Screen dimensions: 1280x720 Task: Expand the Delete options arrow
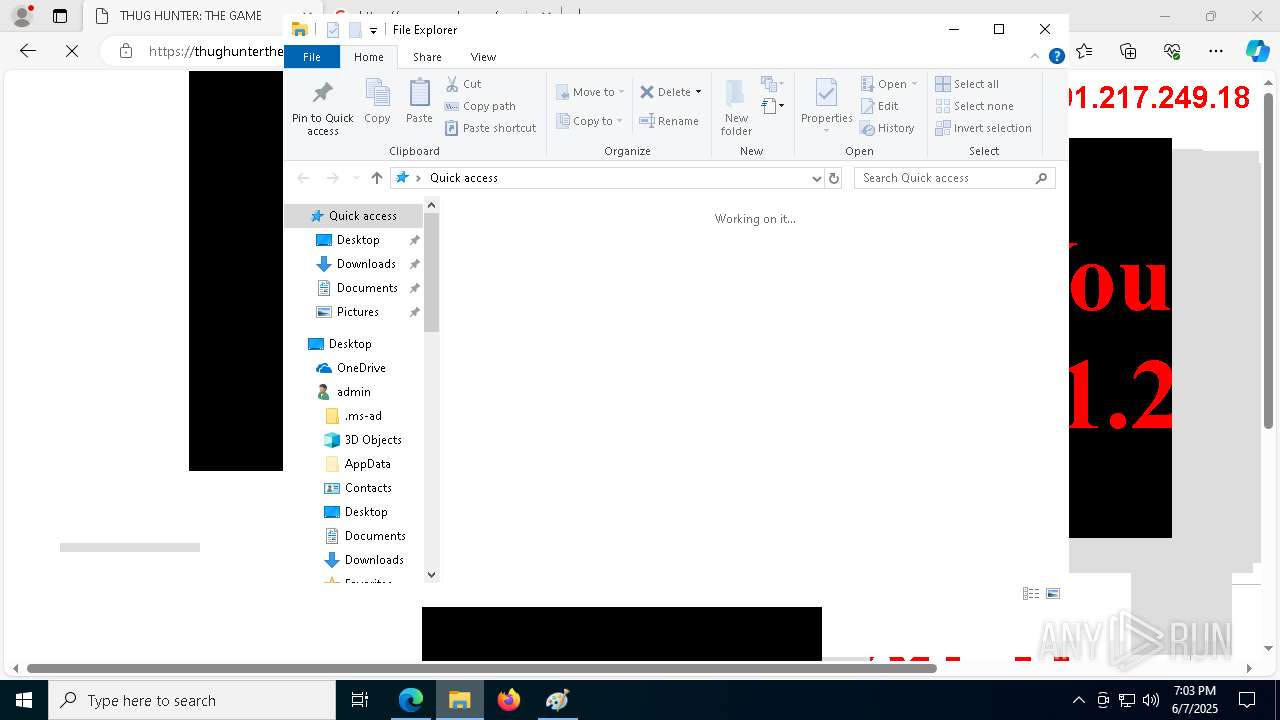point(698,92)
